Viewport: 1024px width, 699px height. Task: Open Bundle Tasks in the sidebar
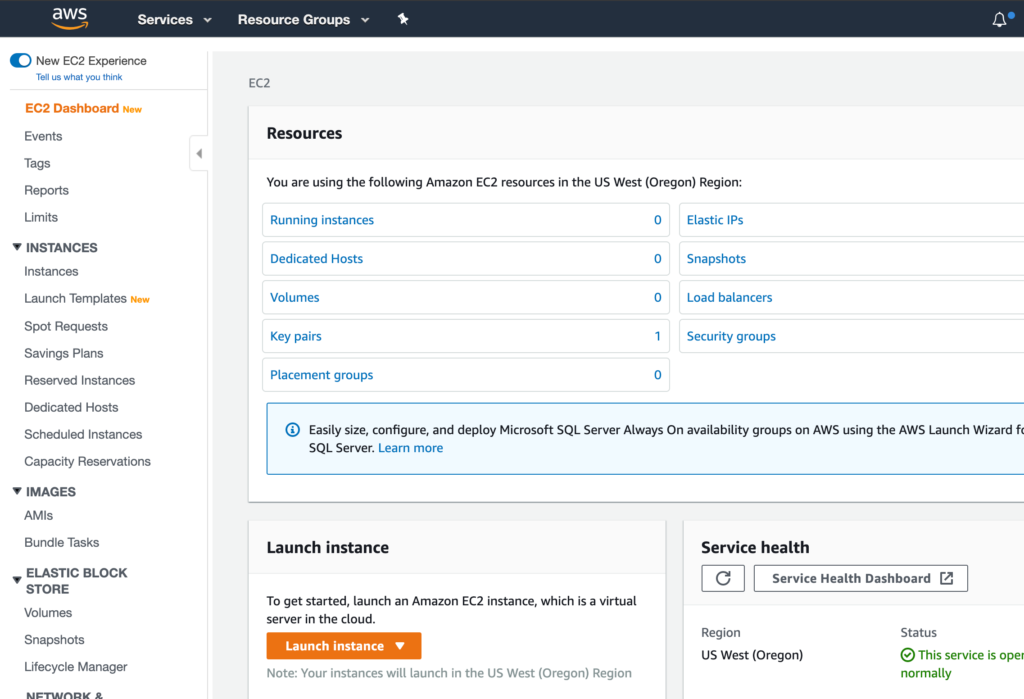62,542
